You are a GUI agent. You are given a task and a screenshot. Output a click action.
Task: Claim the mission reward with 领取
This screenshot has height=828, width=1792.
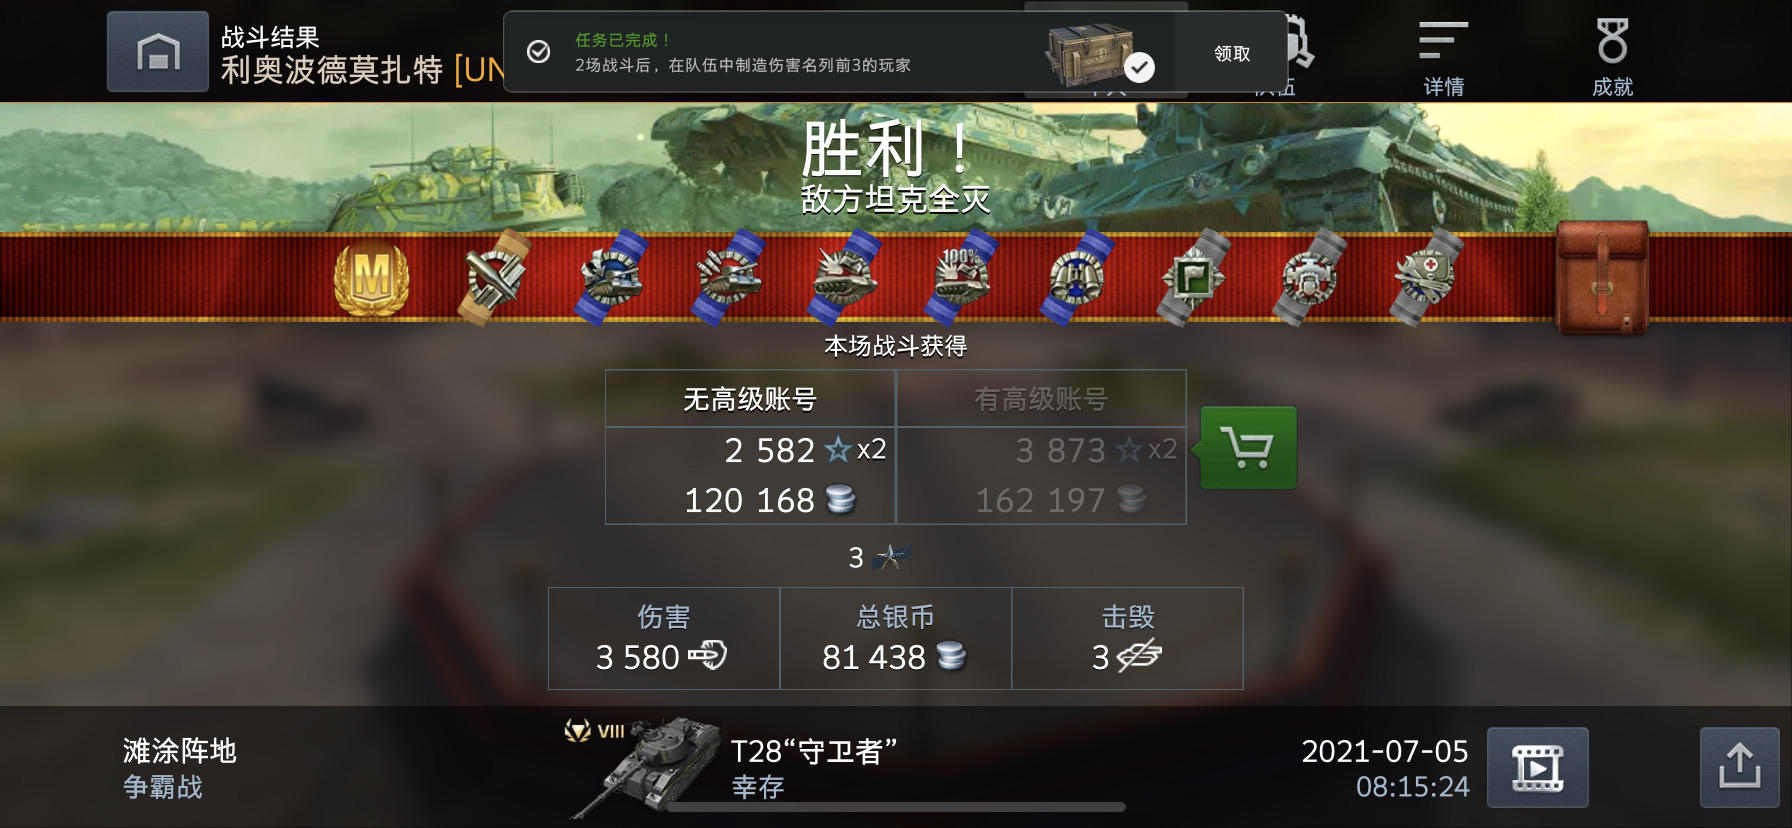point(1232,54)
